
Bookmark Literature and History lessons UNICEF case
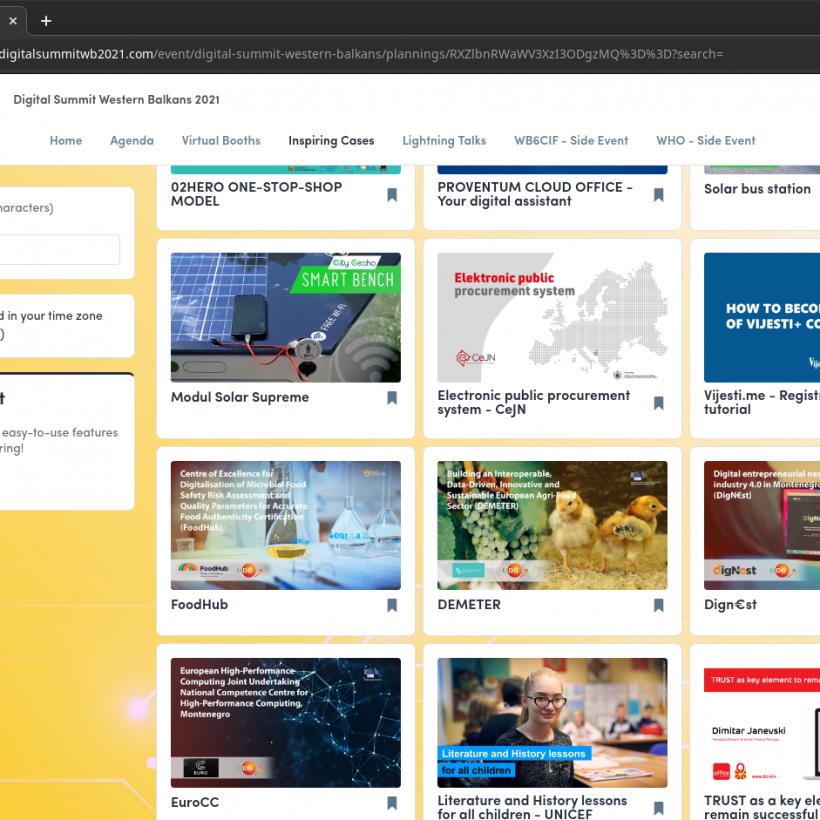tap(658, 808)
